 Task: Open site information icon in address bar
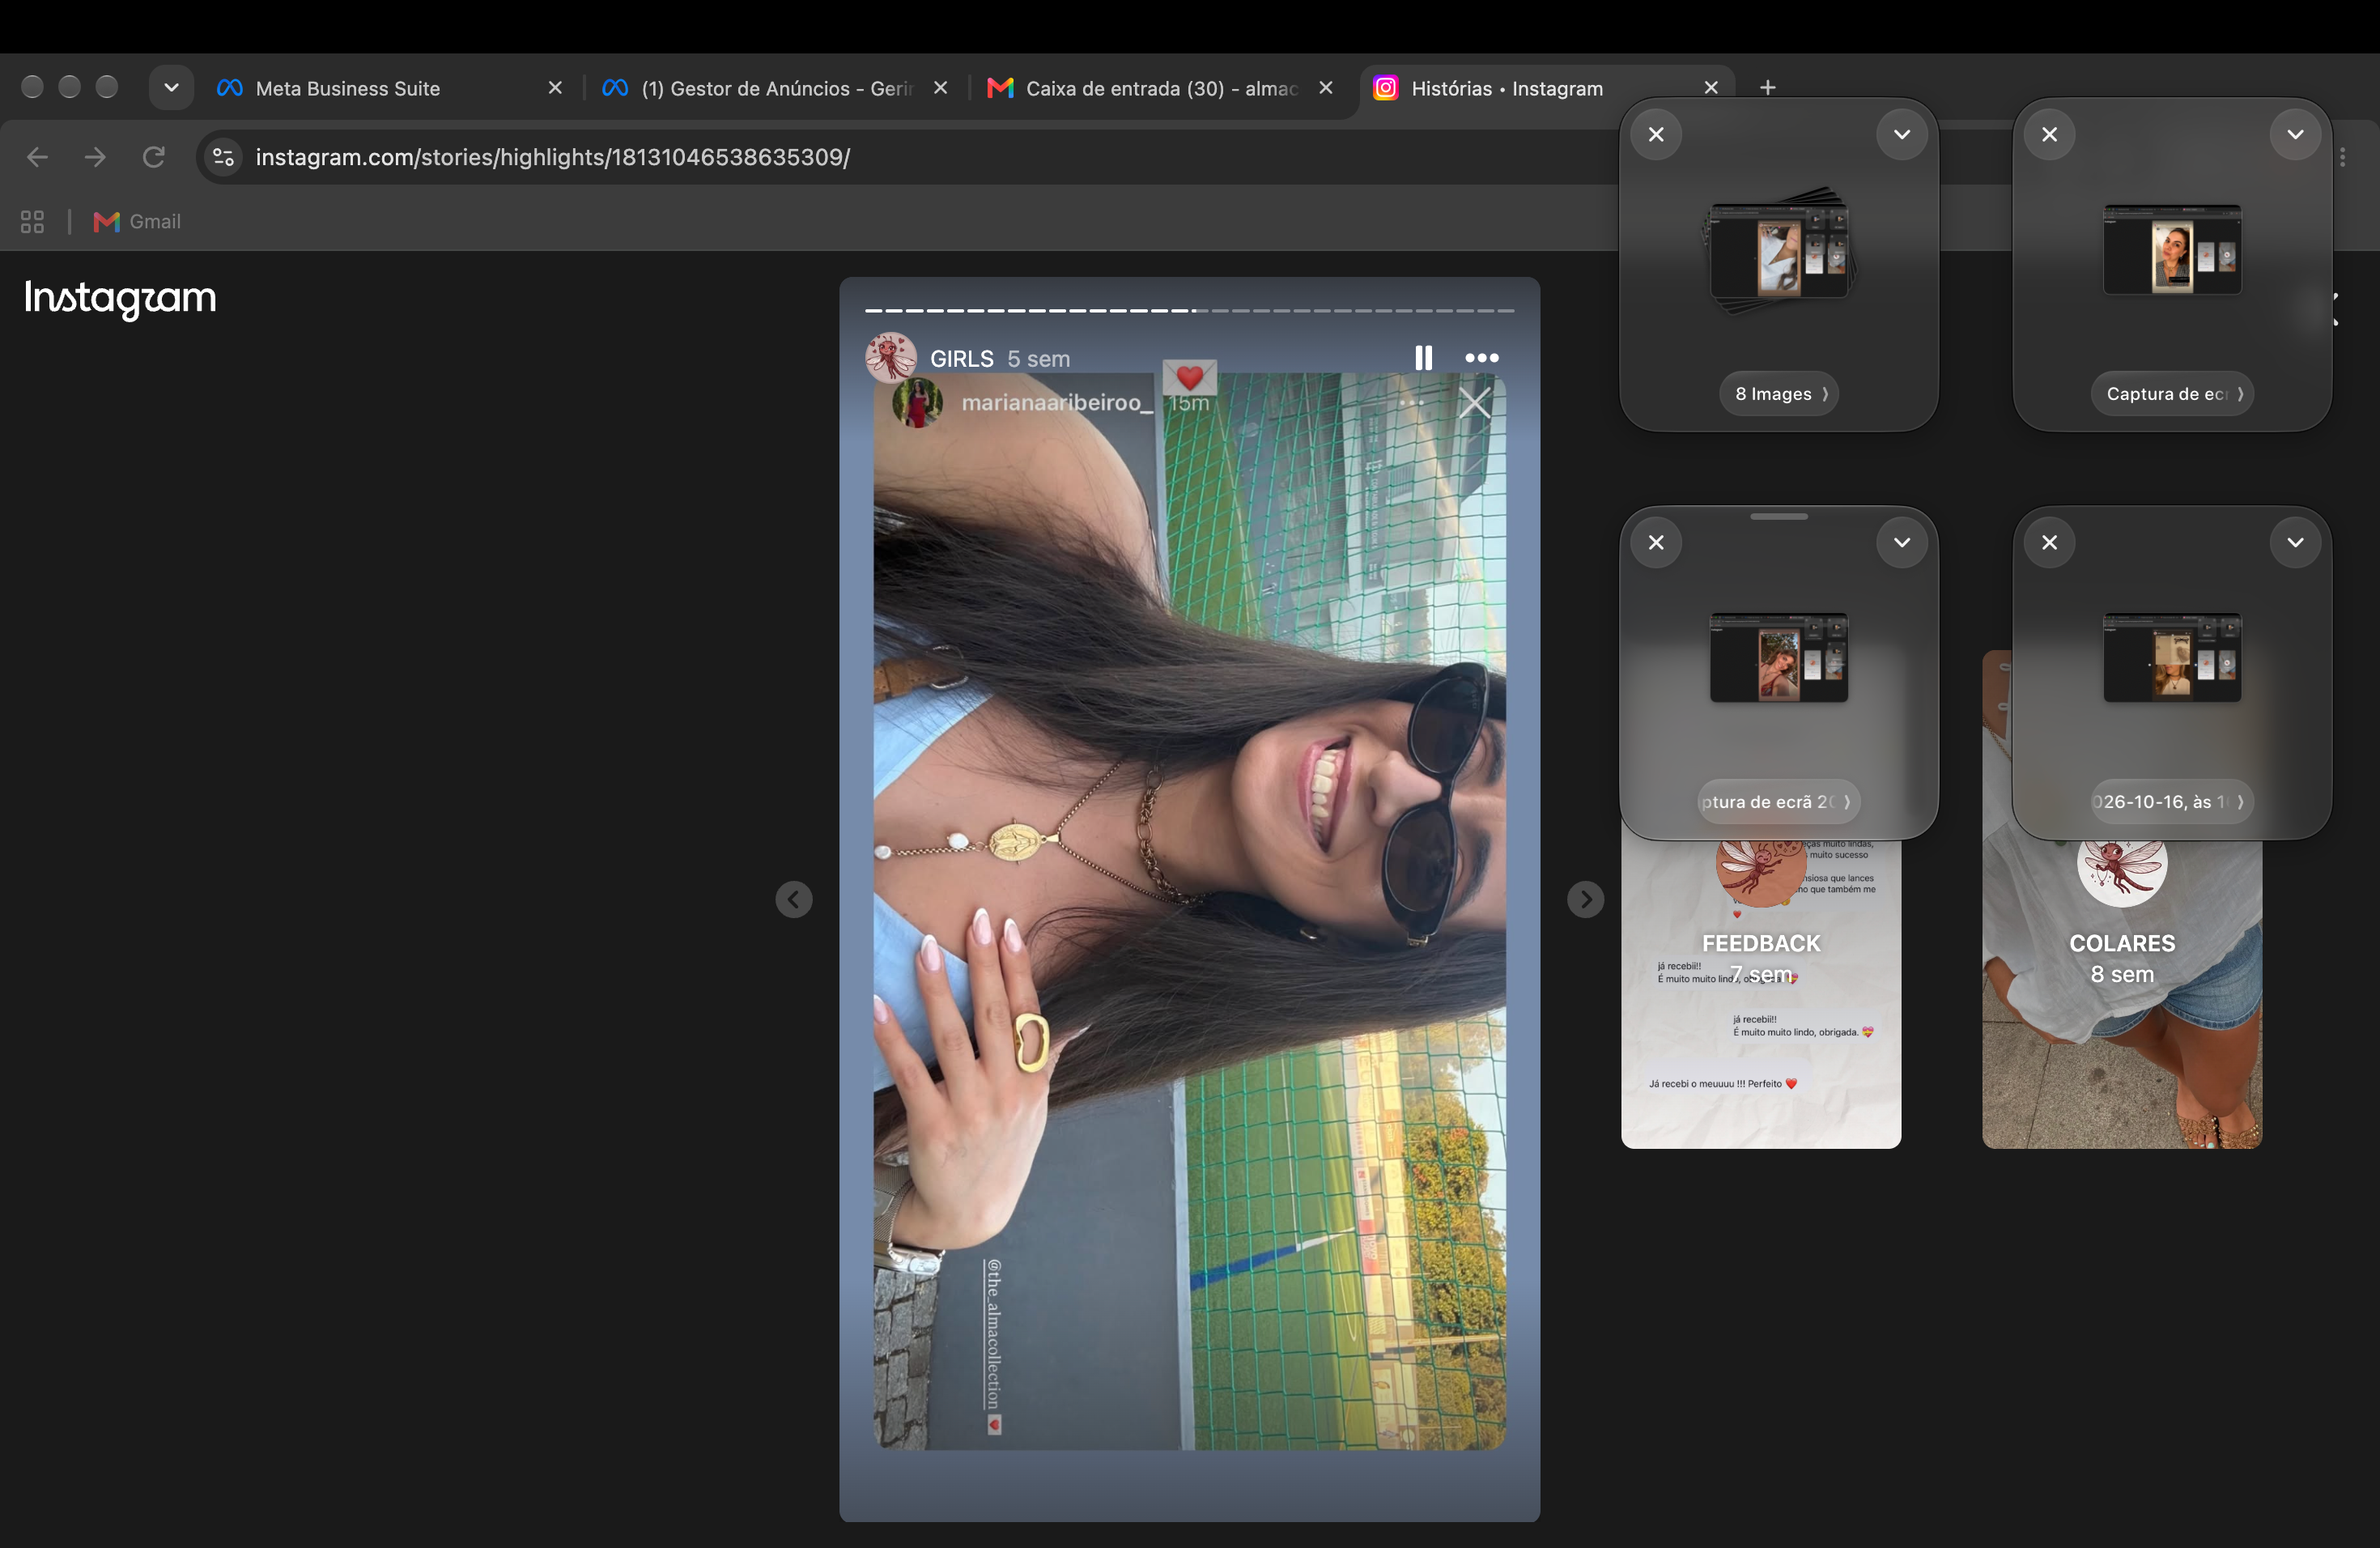(224, 157)
